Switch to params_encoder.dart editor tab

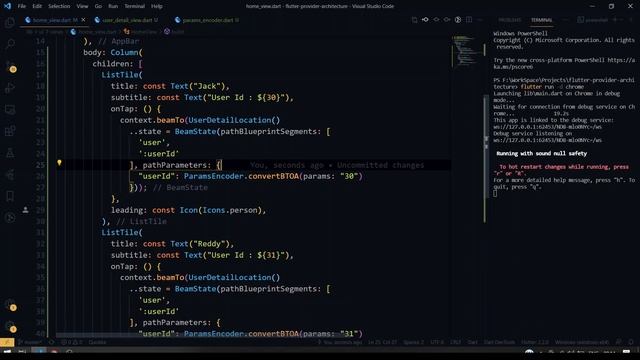pyautogui.click(x=208, y=20)
